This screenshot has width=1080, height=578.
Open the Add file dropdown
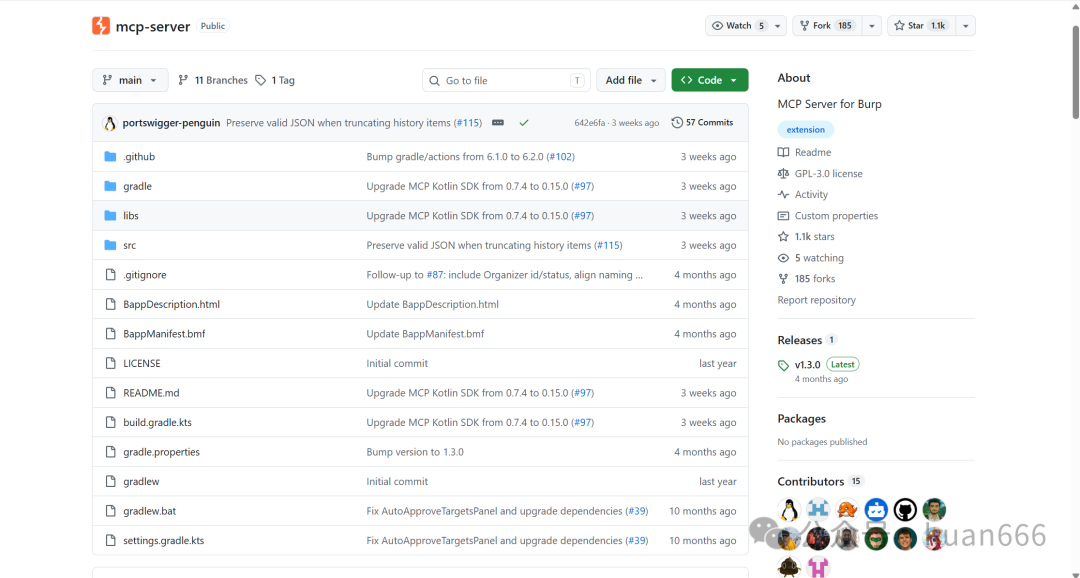pyautogui.click(x=631, y=80)
